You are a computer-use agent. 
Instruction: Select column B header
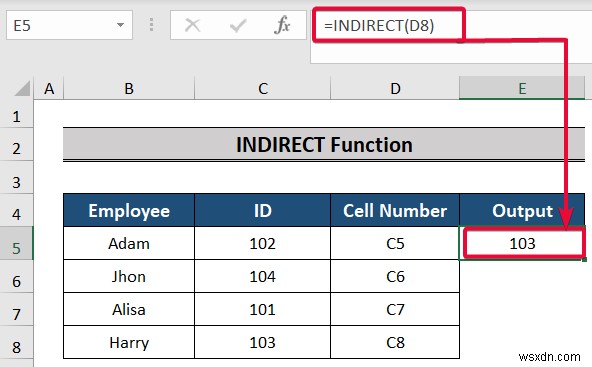tap(129, 89)
